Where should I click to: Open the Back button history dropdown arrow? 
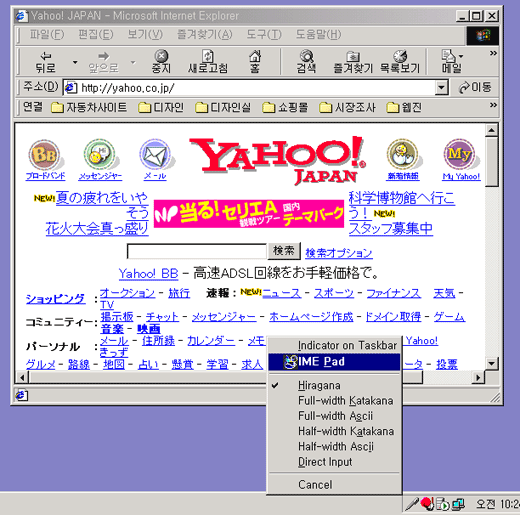(x=75, y=62)
